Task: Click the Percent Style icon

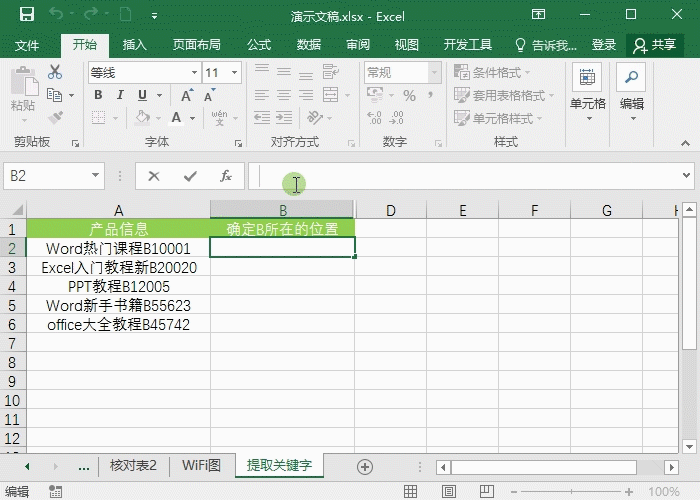Action: click(409, 95)
